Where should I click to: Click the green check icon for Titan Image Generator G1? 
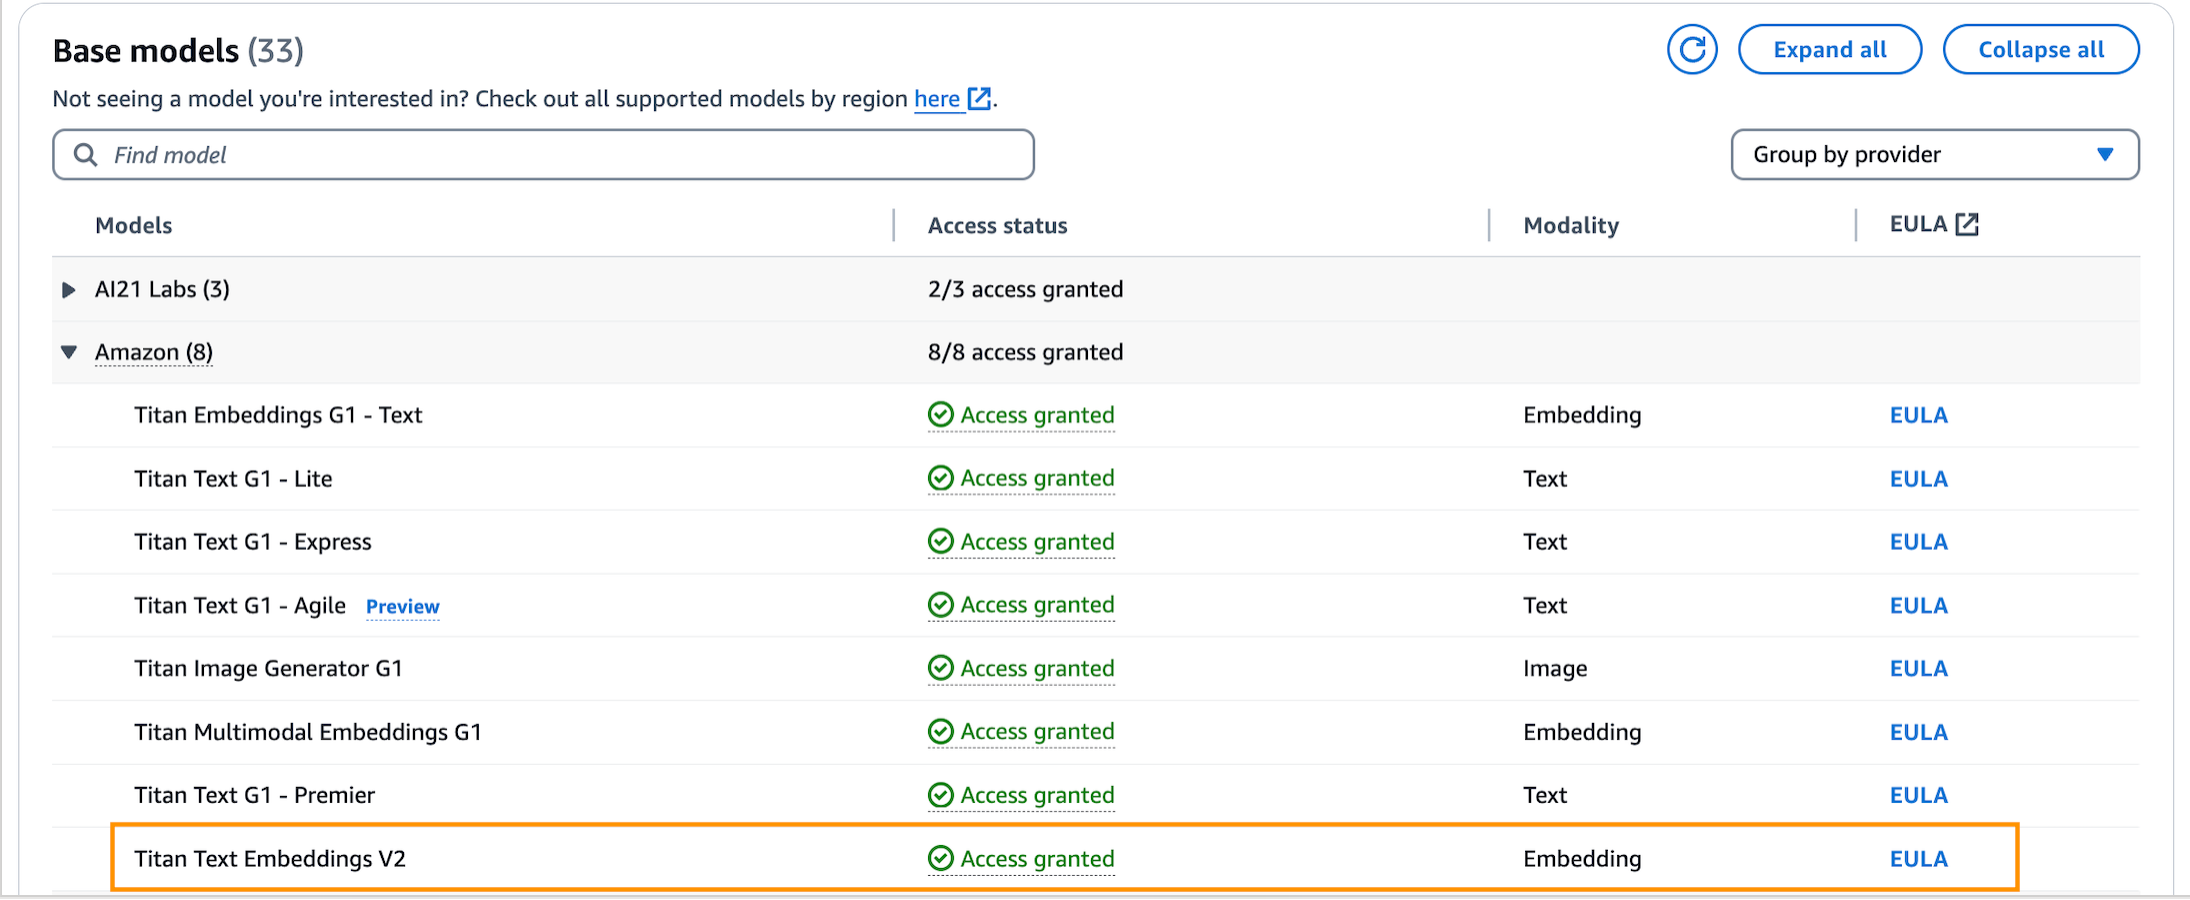tap(940, 668)
